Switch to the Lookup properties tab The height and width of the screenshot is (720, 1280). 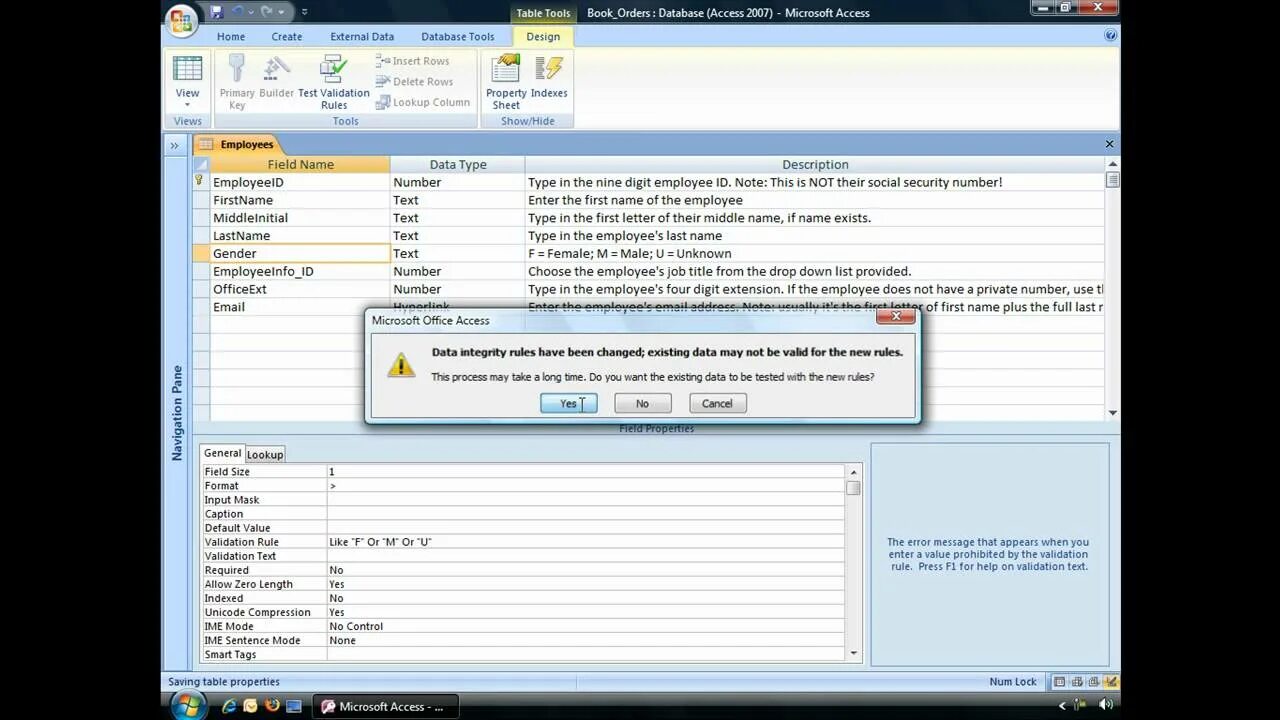(265, 454)
